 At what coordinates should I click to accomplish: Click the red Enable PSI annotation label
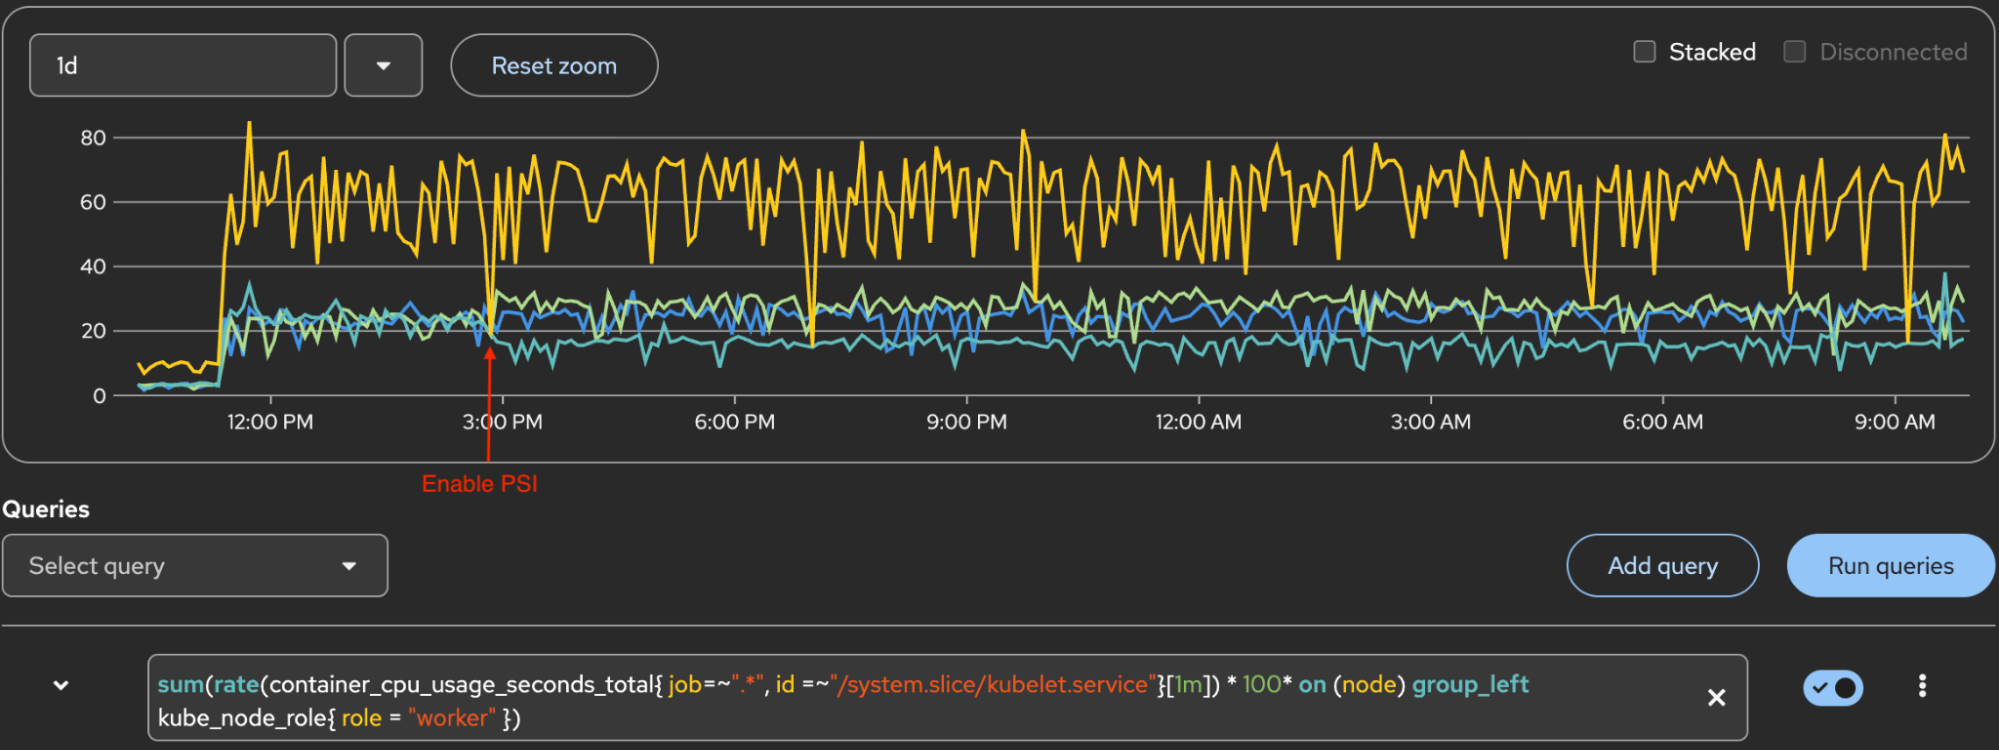click(x=480, y=484)
